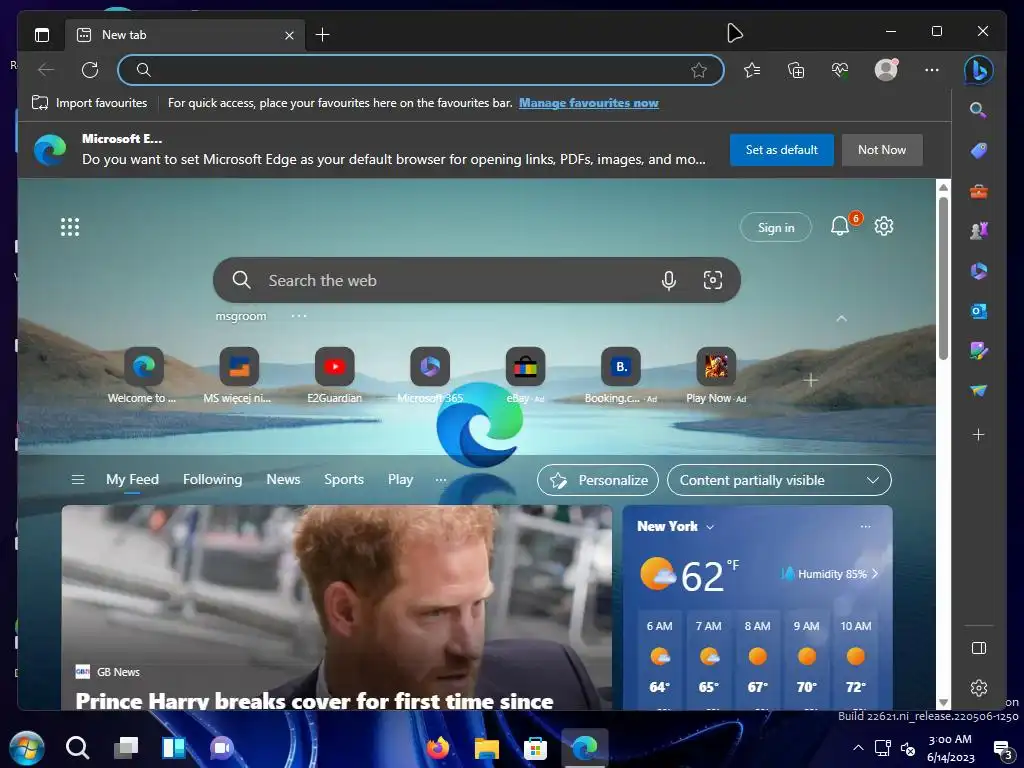
Task: Click the address bar field
Action: click(421, 70)
